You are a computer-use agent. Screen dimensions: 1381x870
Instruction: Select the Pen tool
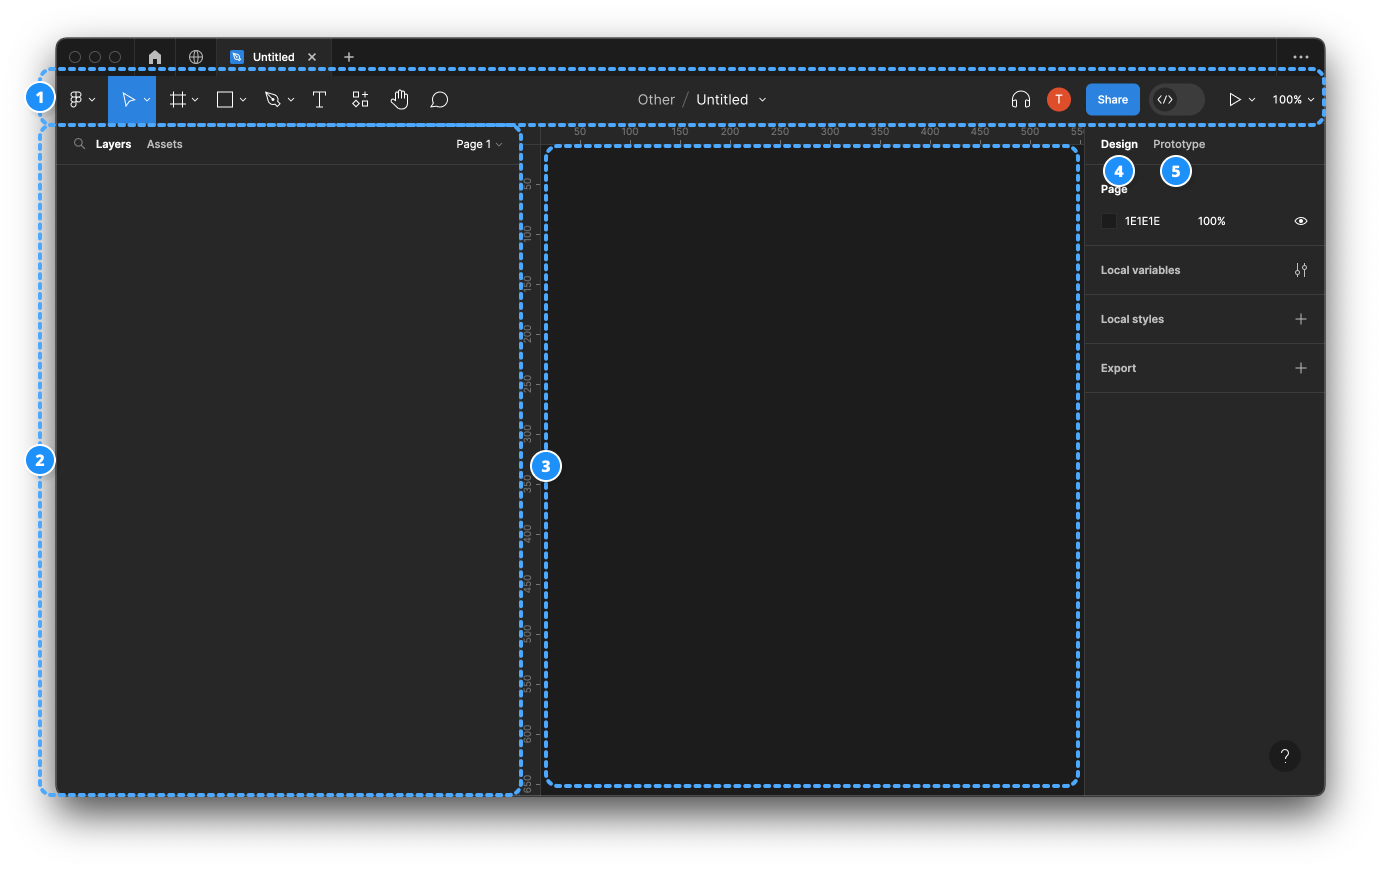[x=272, y=100]
